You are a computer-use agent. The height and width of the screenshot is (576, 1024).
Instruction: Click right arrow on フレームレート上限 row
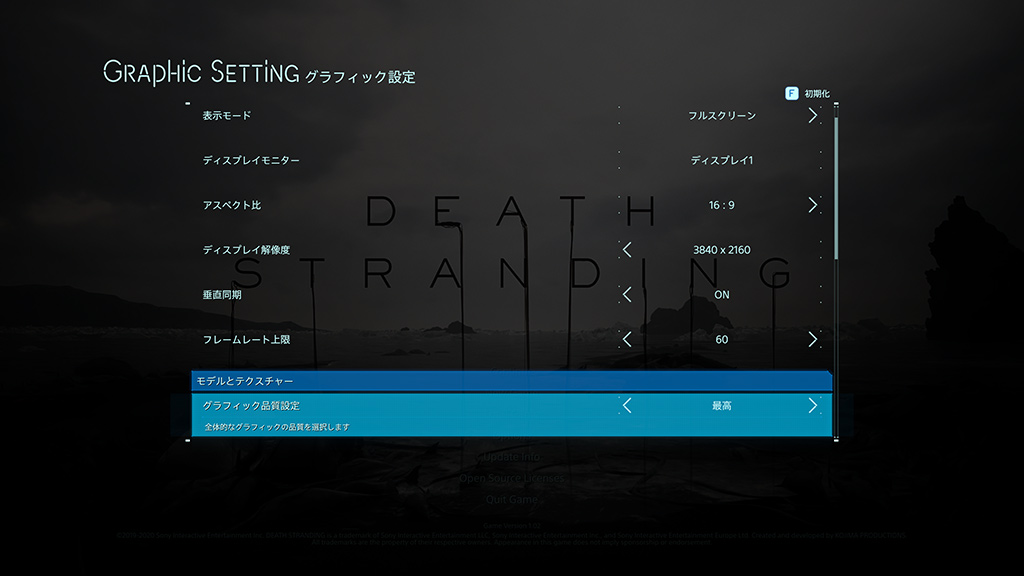coord(812,340)
